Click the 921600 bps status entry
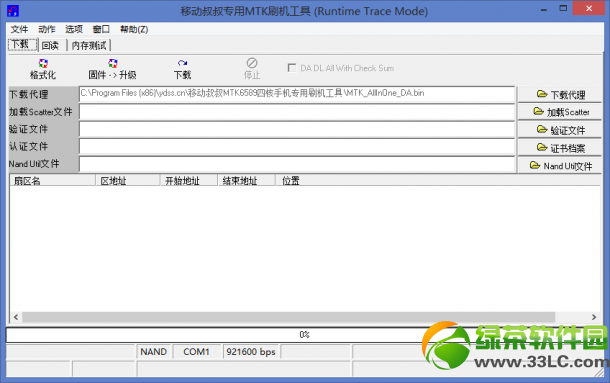Screen dimensions: 610x383 (251, 352)
